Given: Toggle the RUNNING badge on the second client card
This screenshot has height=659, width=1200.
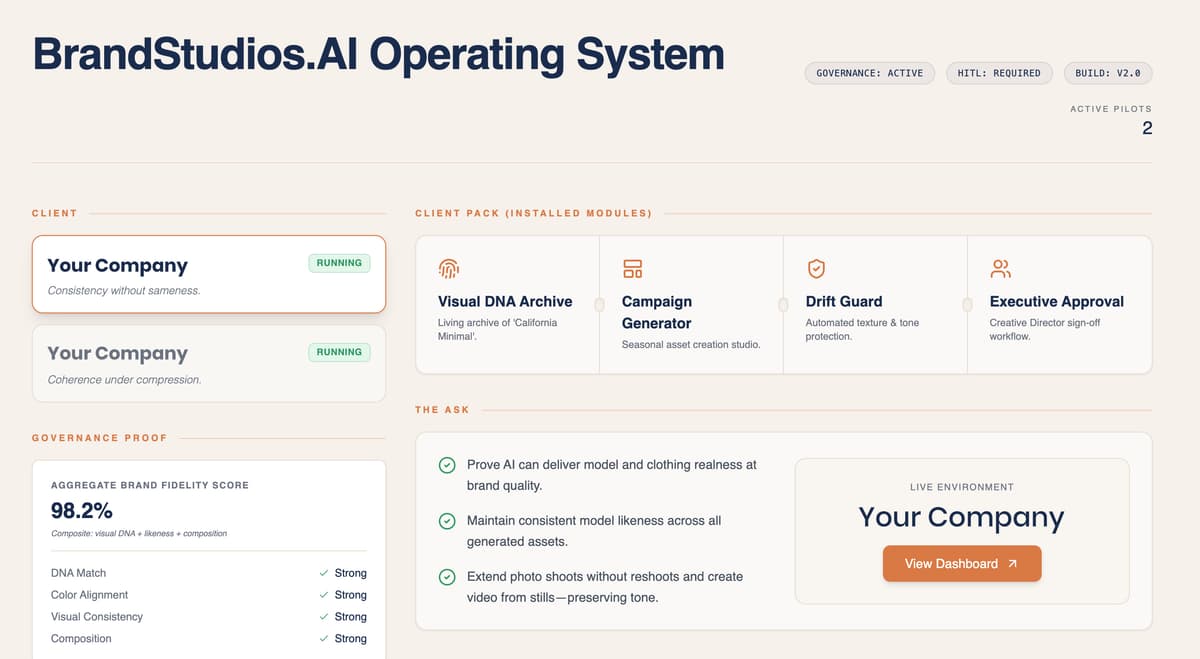Looking at the screenshot, I should point(339,351).
